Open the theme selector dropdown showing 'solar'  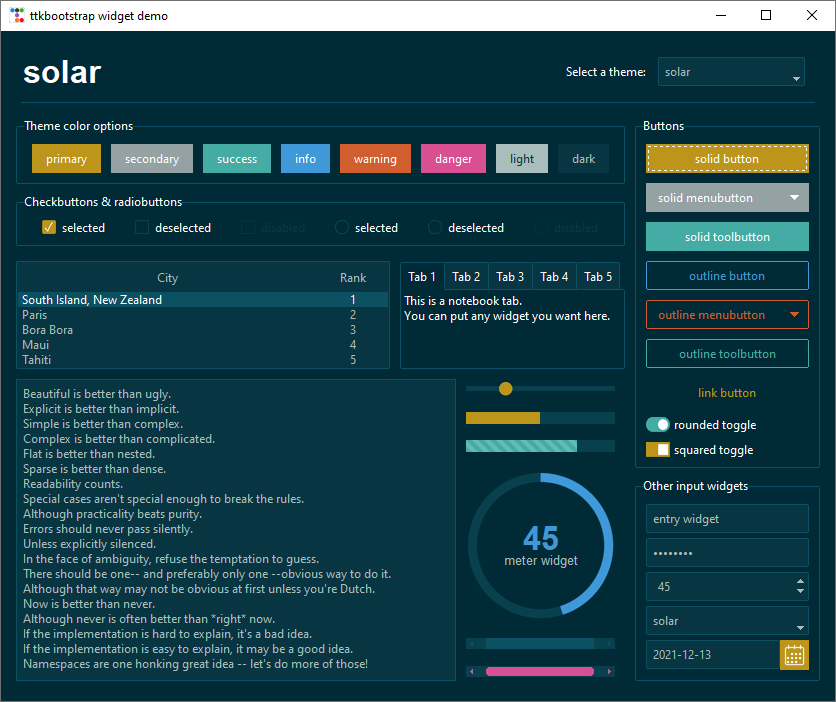click(x=731, y=72)
